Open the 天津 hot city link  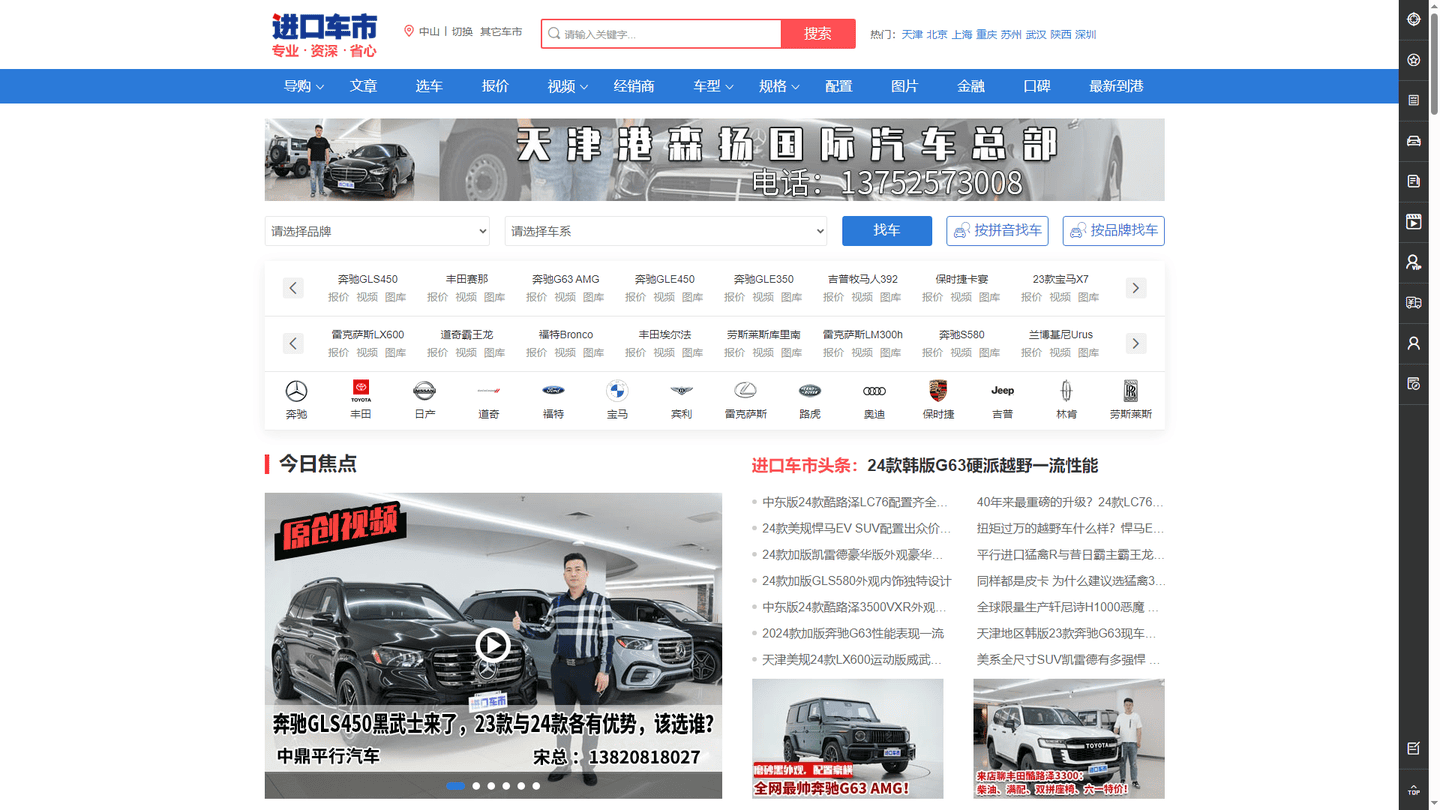coord(912,34)
